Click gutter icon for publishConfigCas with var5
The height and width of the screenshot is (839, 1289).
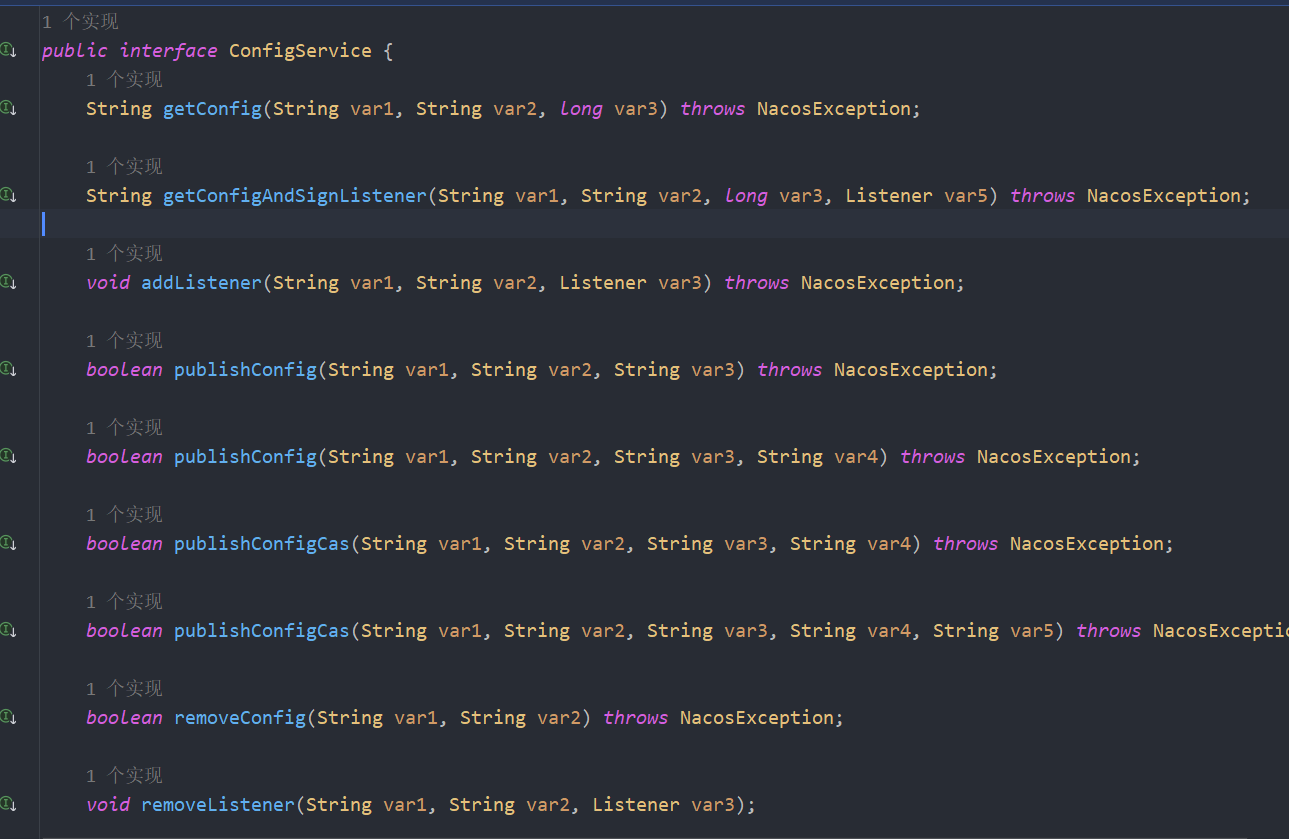(x=8, y=629)
